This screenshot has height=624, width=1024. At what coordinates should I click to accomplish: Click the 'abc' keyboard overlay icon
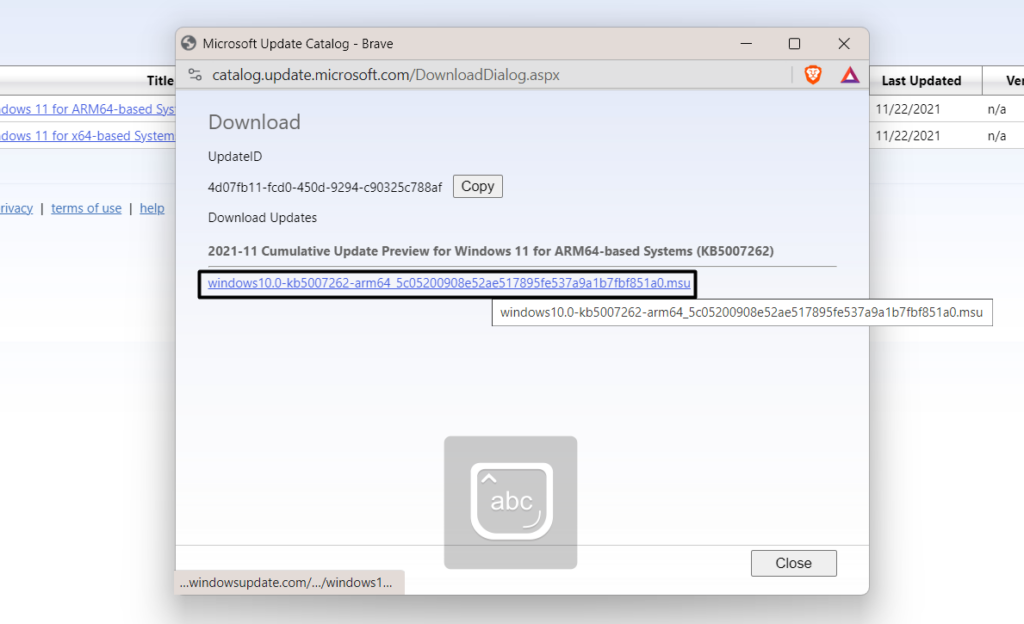click(x=511, y=502)
